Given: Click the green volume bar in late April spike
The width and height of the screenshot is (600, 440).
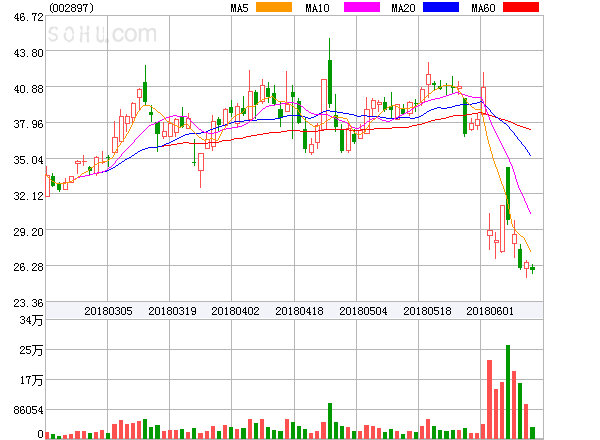Looking at the screenshot, I should [x=330, y=421].
